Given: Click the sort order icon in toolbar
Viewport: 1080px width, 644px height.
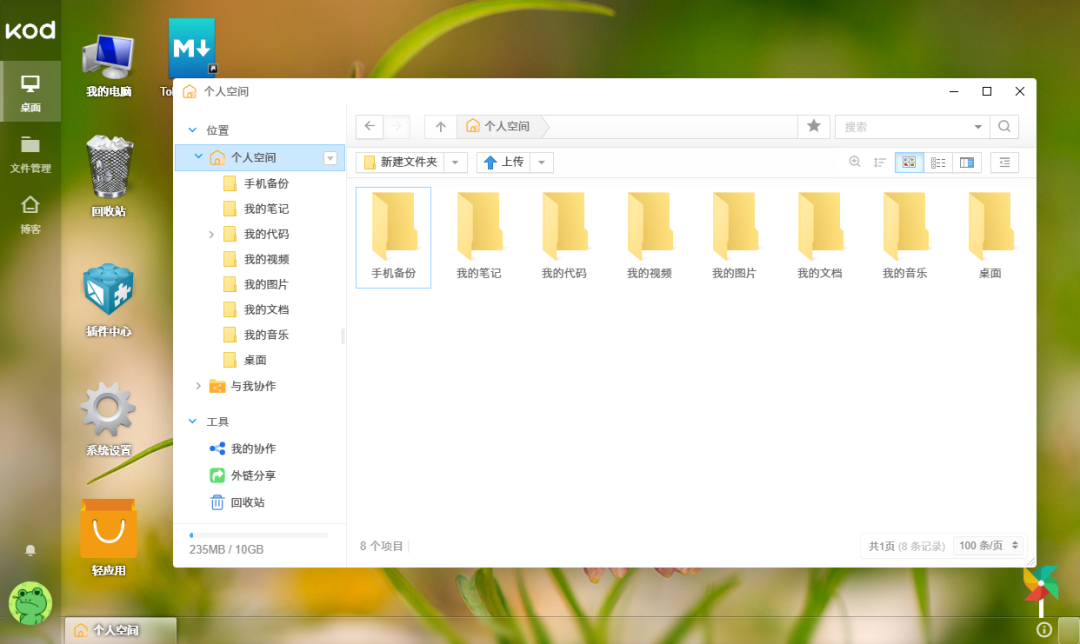Looking at the screenshot, I should click(x=880, y=162).
